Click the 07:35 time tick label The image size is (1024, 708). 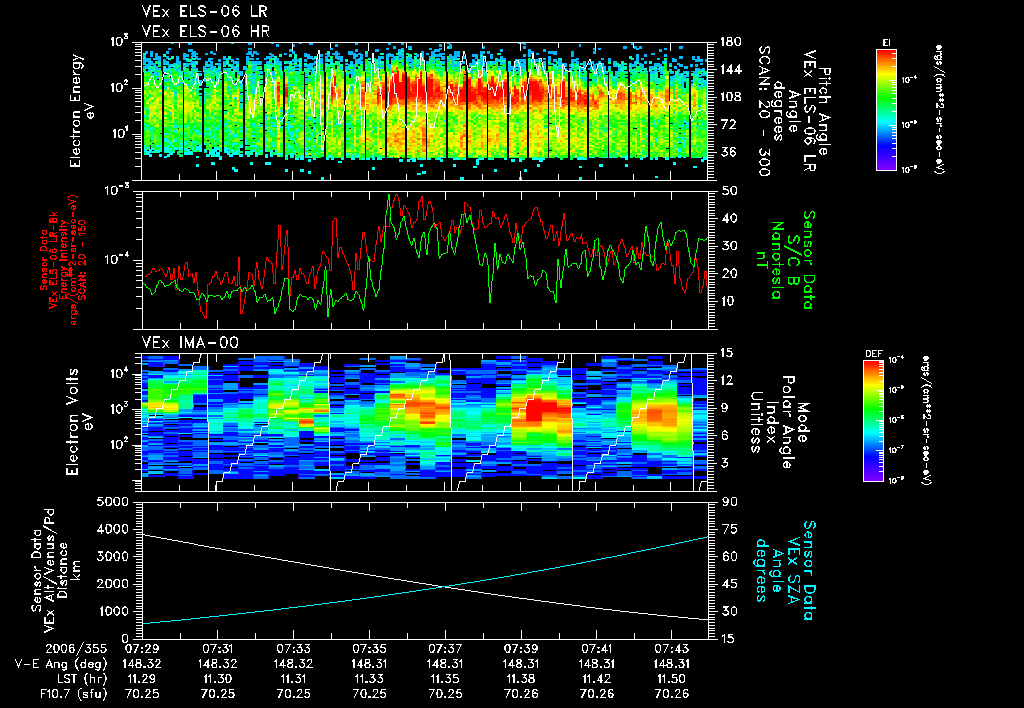[369, 649]
